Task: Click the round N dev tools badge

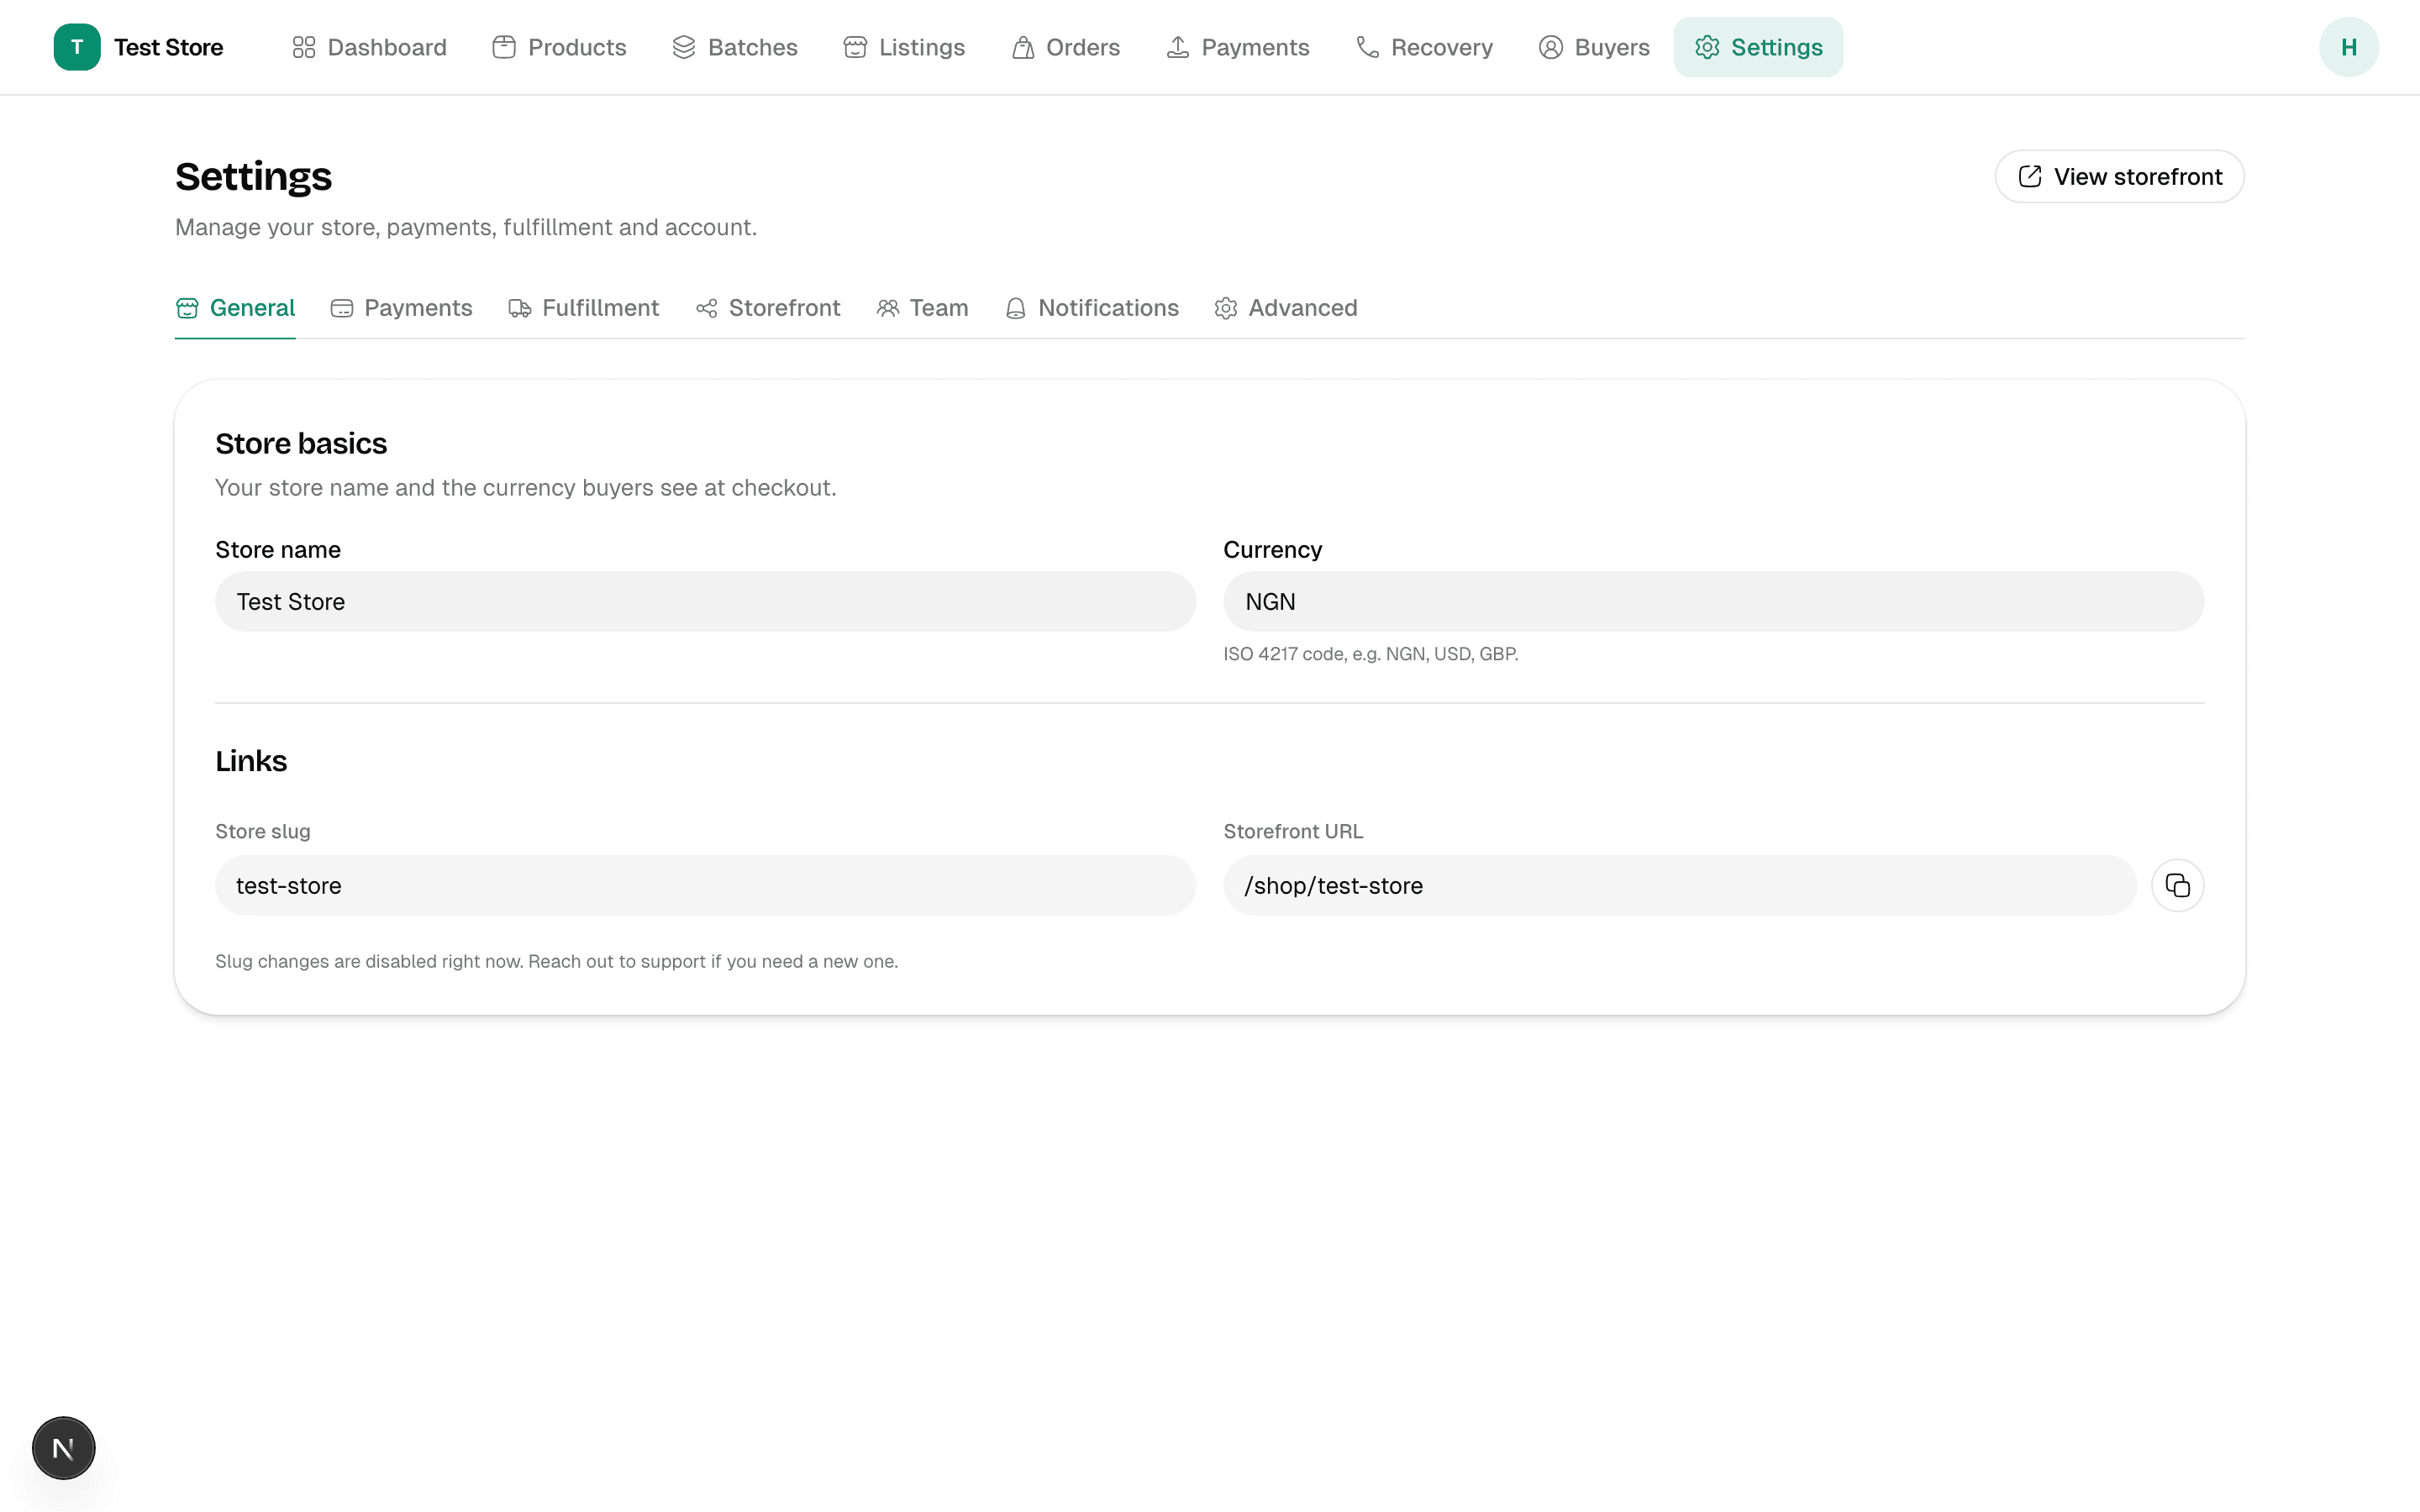Action: tap(63, 1447)
